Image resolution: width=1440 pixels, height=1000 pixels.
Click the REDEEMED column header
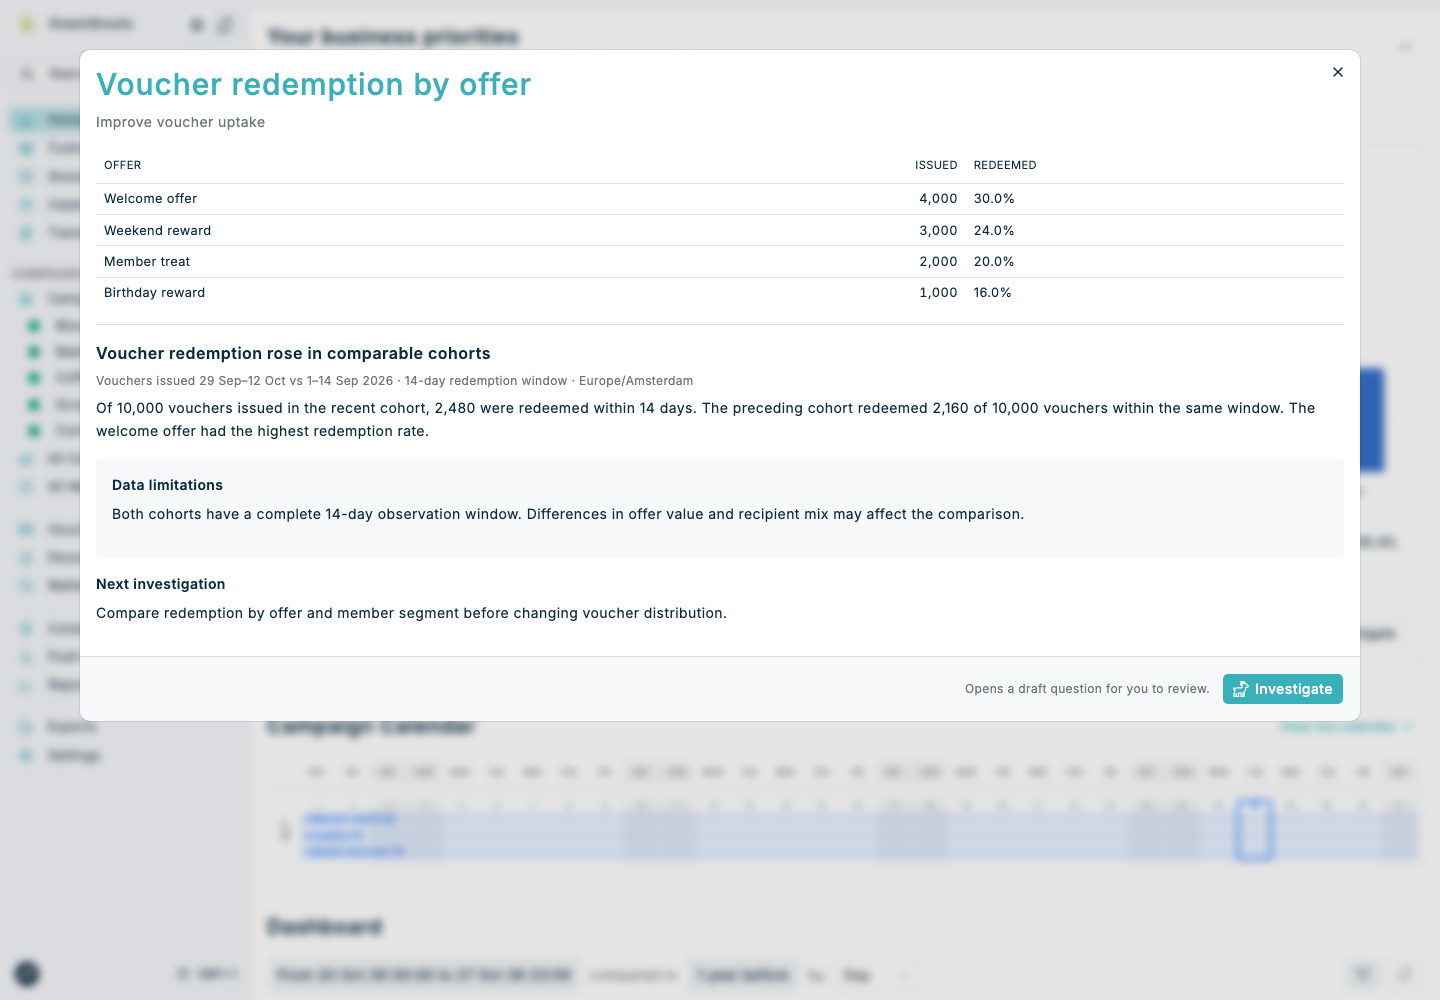click(1005, 165)
